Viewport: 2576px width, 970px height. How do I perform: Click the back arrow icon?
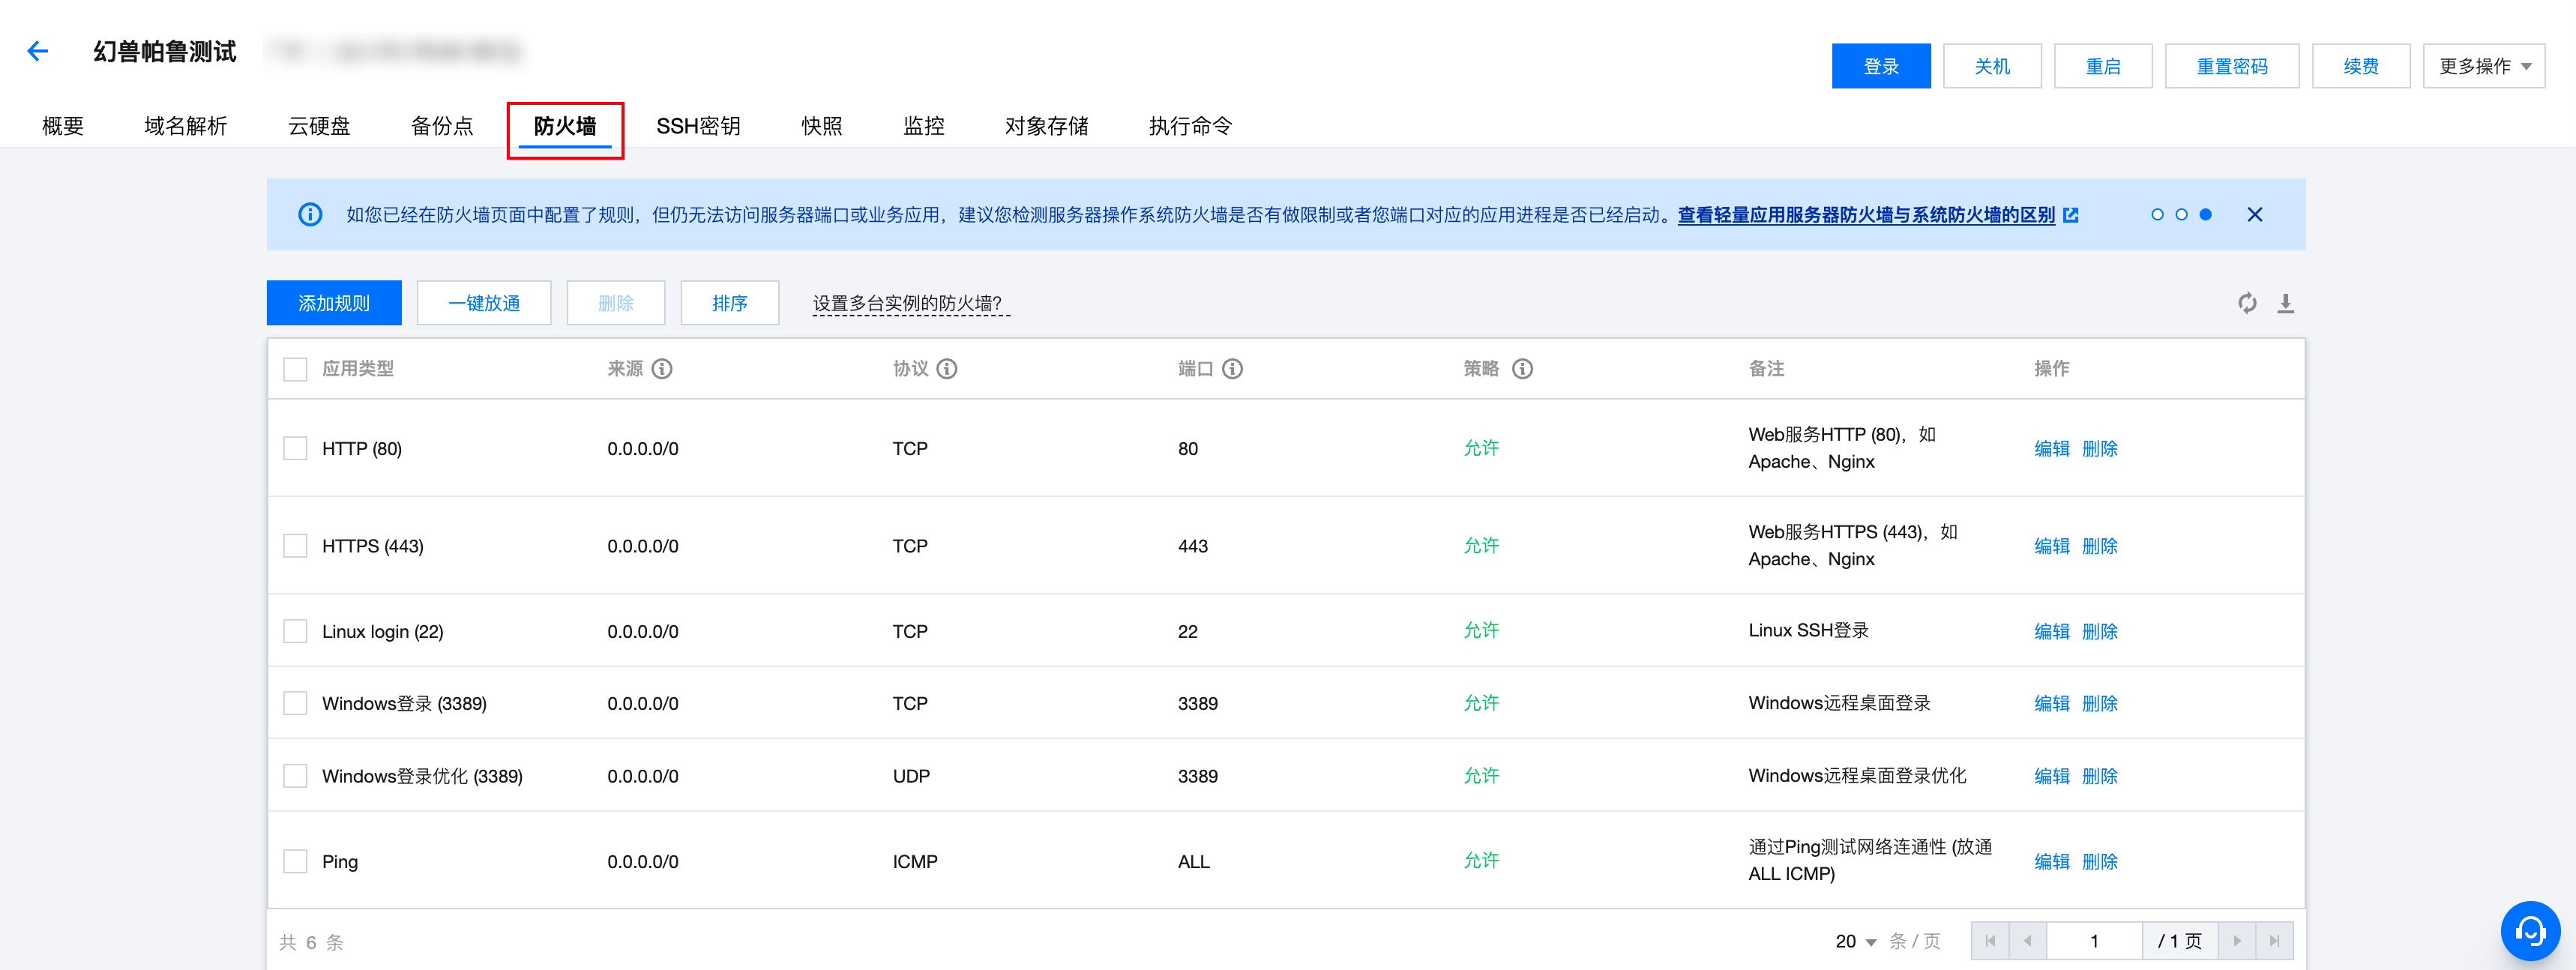point(38,51)
